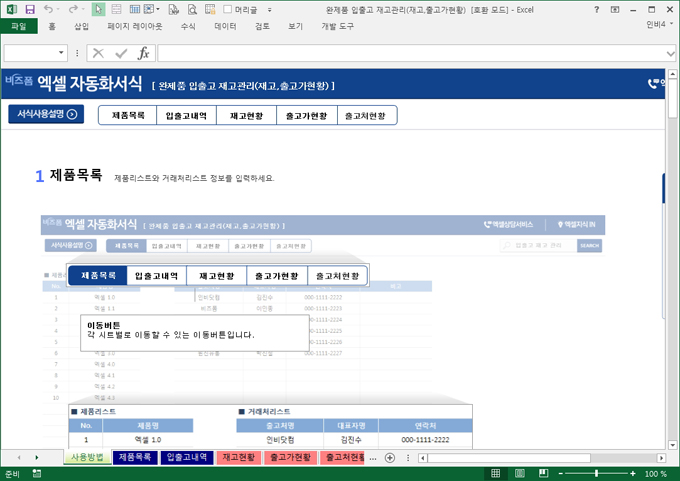Click the top navigation 출고처현황 button under the blue banner
This screenshot has width=680, height=481.
(x=366, y=115)
